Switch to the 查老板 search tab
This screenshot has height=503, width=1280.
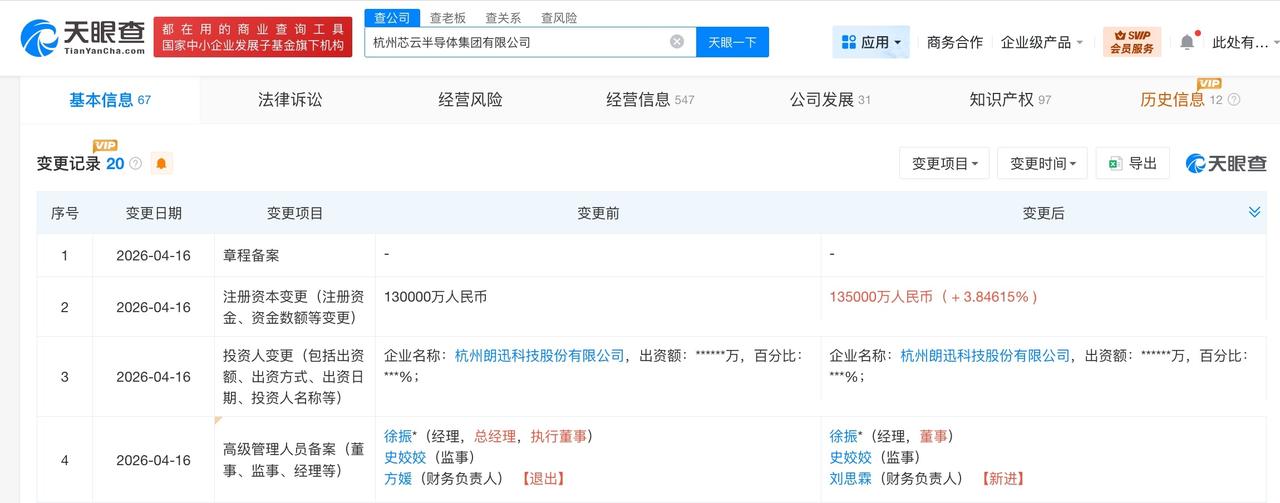point(448,17)
